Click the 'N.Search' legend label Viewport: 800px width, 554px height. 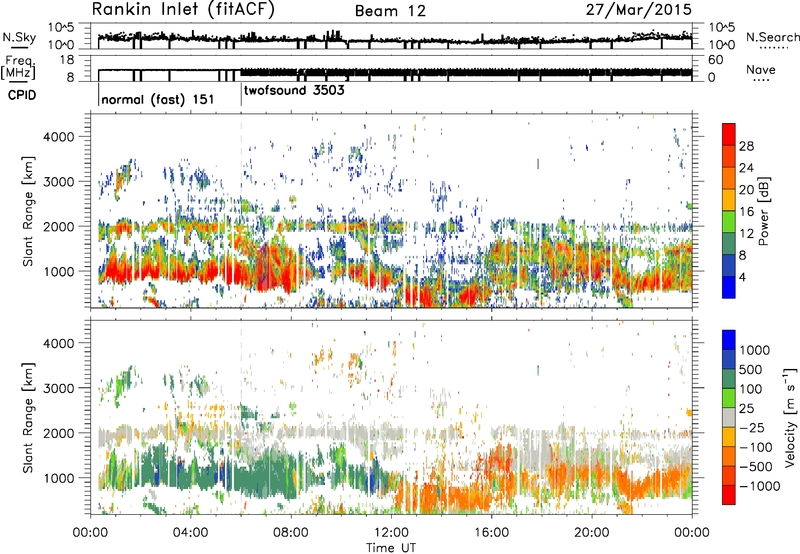pyautogui.click(x=772, y=37)
